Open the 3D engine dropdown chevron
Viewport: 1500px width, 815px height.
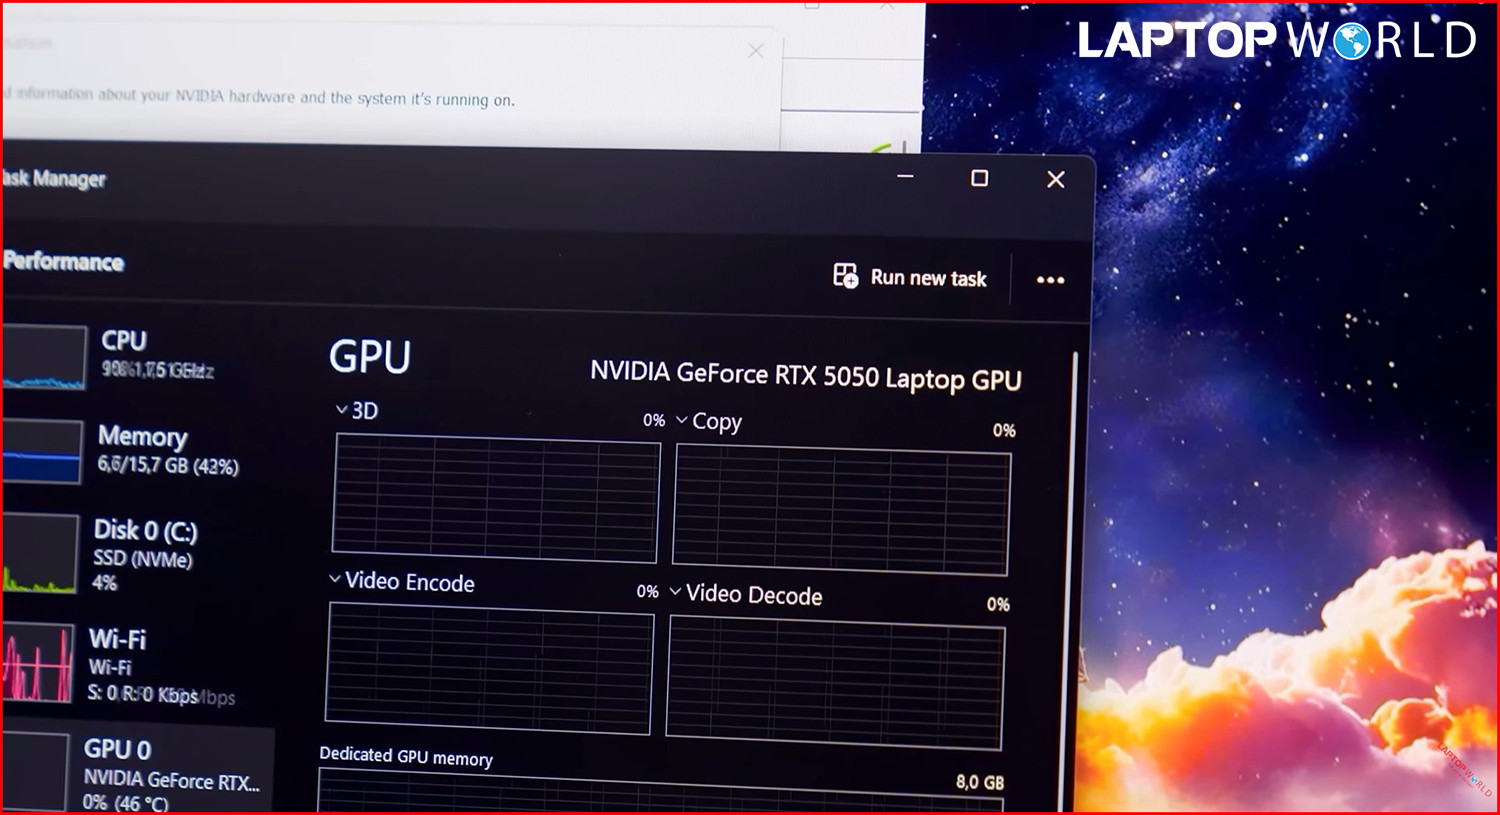coord(342,410)
